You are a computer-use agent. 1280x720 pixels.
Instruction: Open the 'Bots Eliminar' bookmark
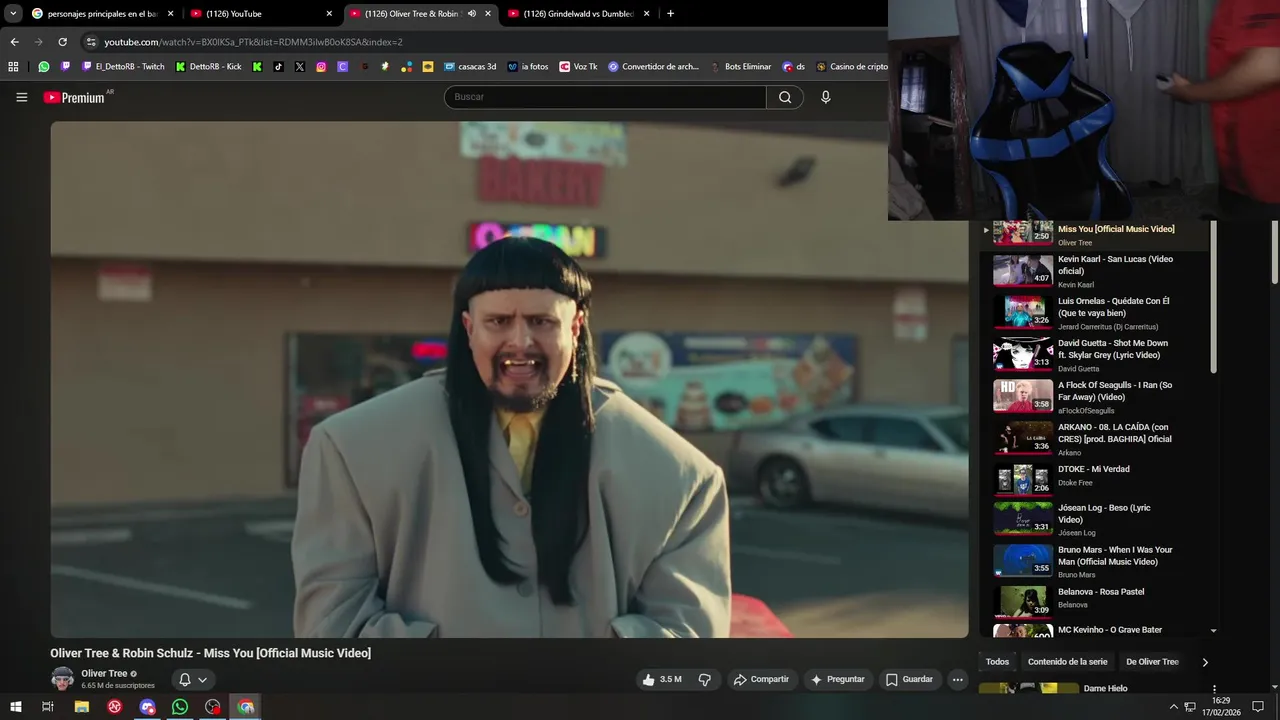740,67
